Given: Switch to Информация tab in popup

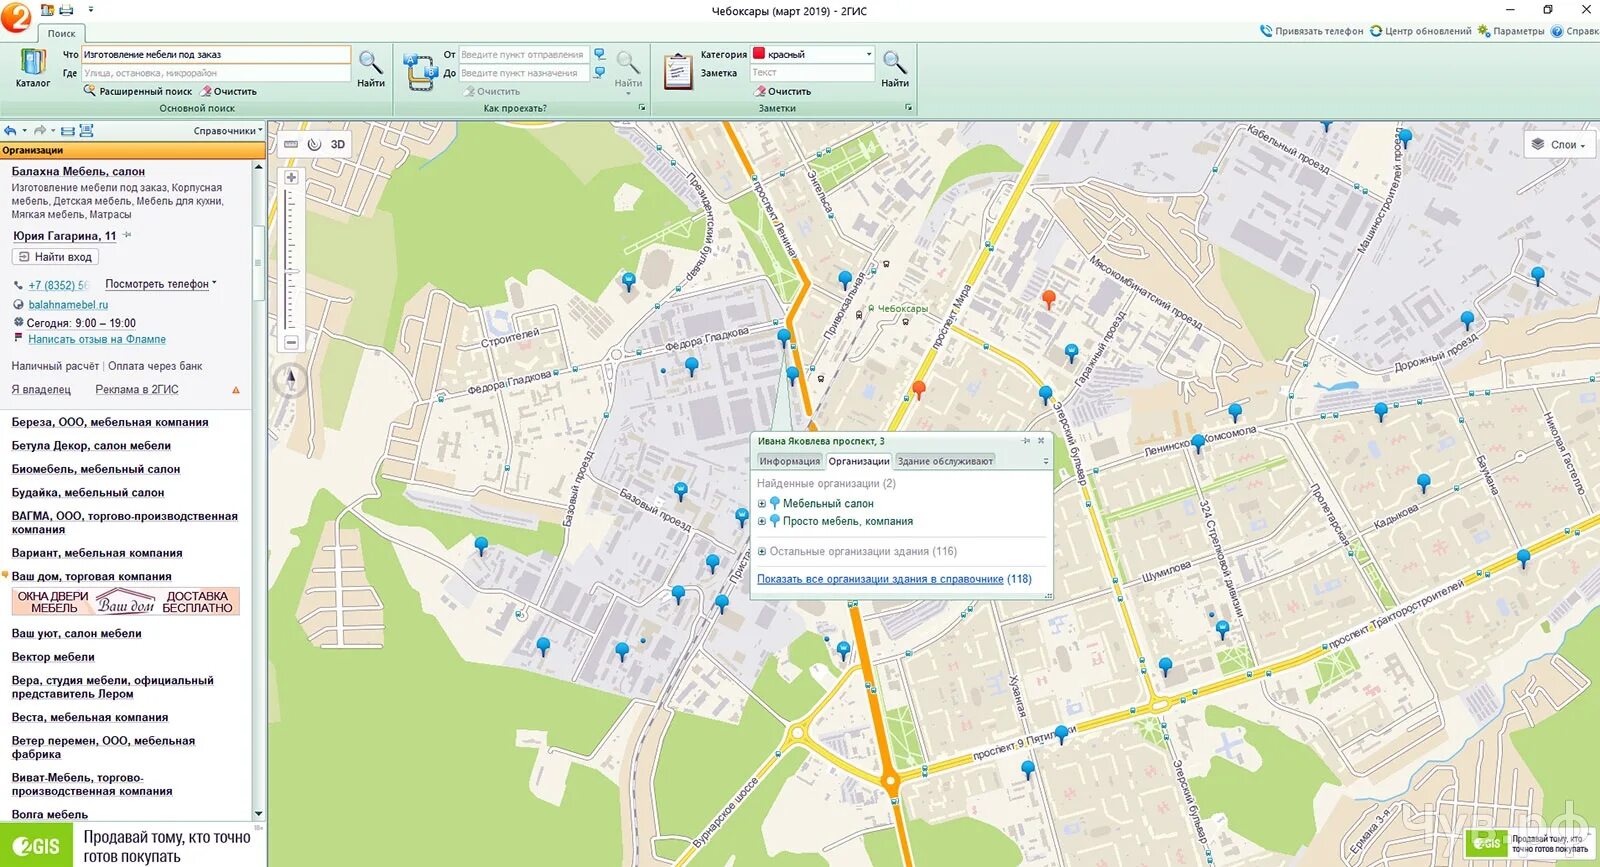Looking at the screenshot, I should click(x=789, y=461).
